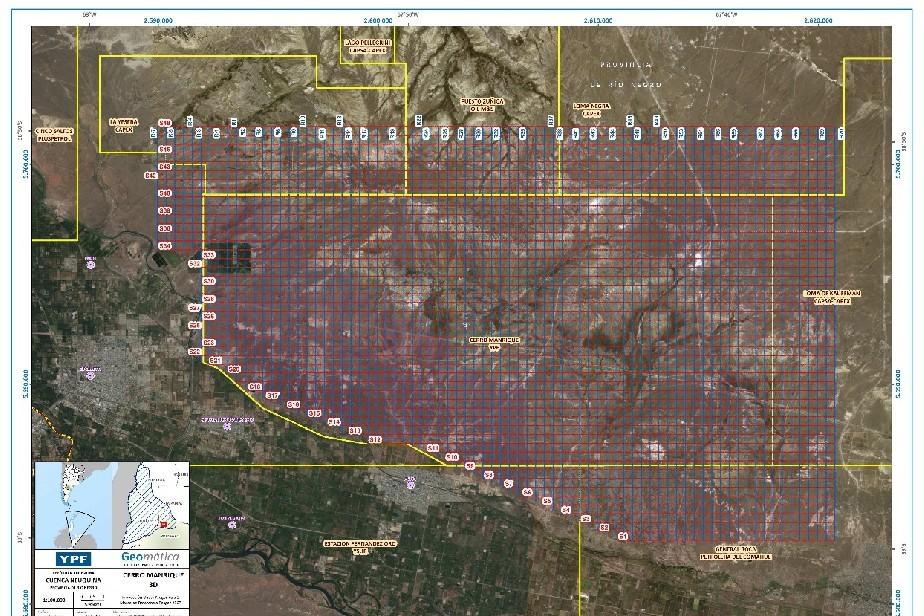Image resolution: width=924 pixels, height=616 pixels.
Task: Select the La Yesera Capex block label
Action: point(124,124)
